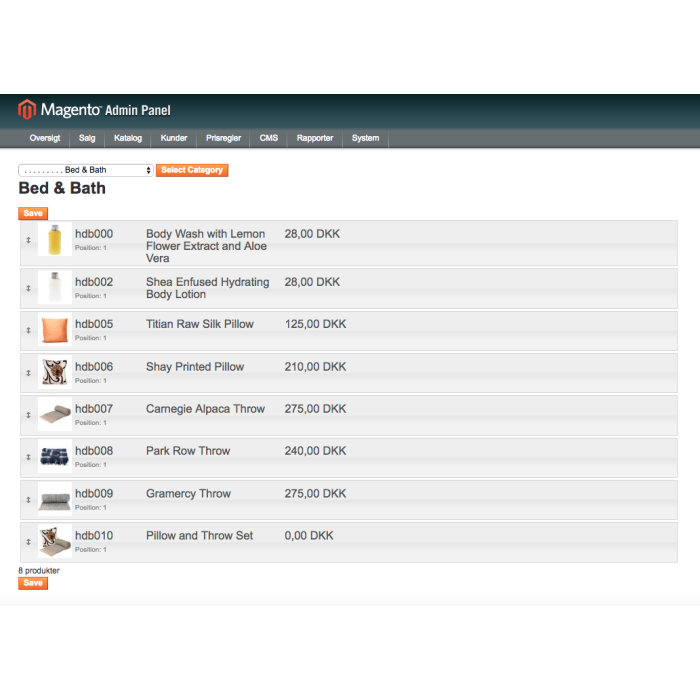This screenshot has width=700, height=700.
Task: Click the Shay Printed Pillow name
Action: (x=195, y=367)
